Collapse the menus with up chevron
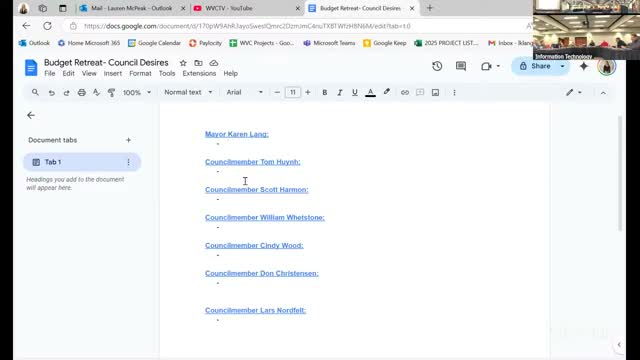This screenshot has width=640, height=360. 603,93
